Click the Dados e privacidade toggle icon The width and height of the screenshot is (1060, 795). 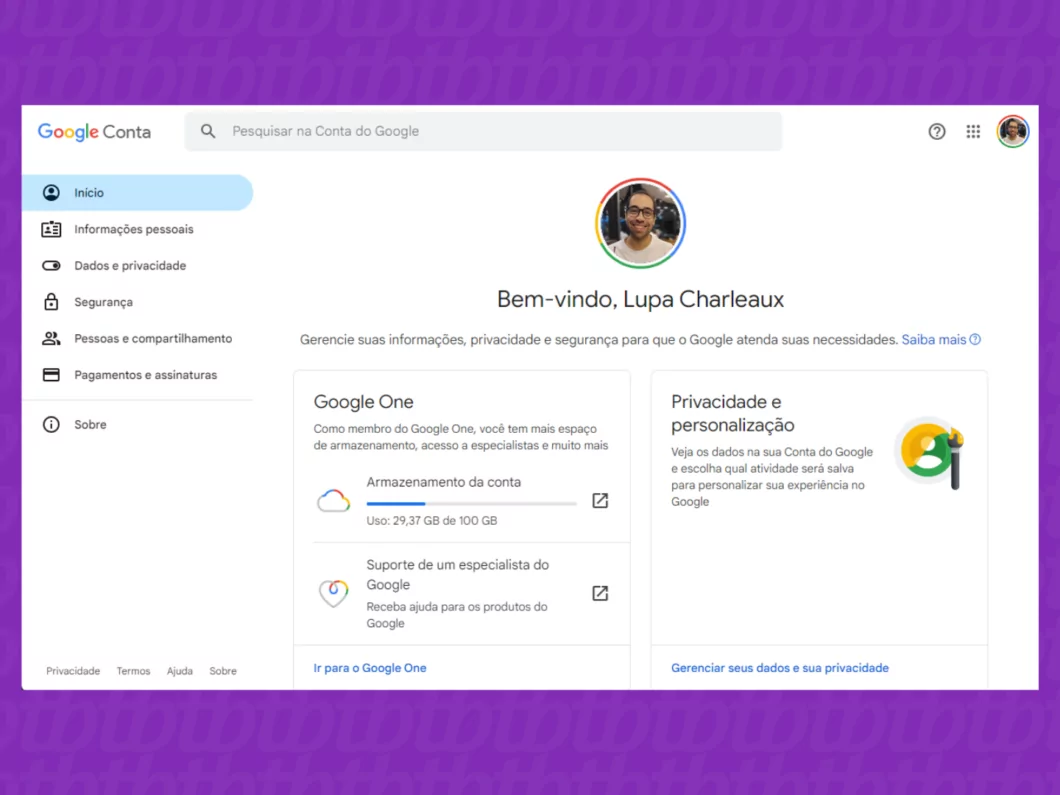51,266
